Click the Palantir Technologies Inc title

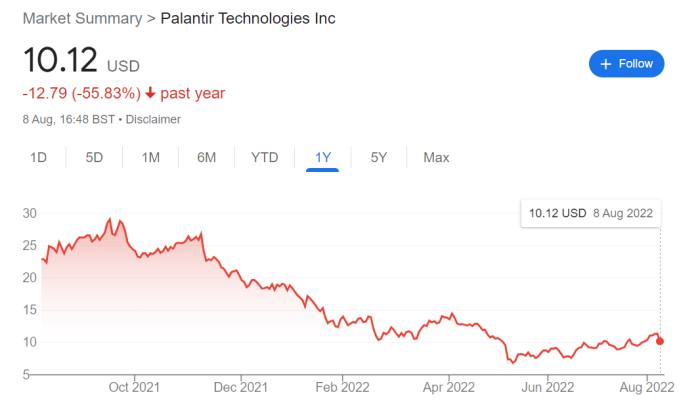point(248,19)
